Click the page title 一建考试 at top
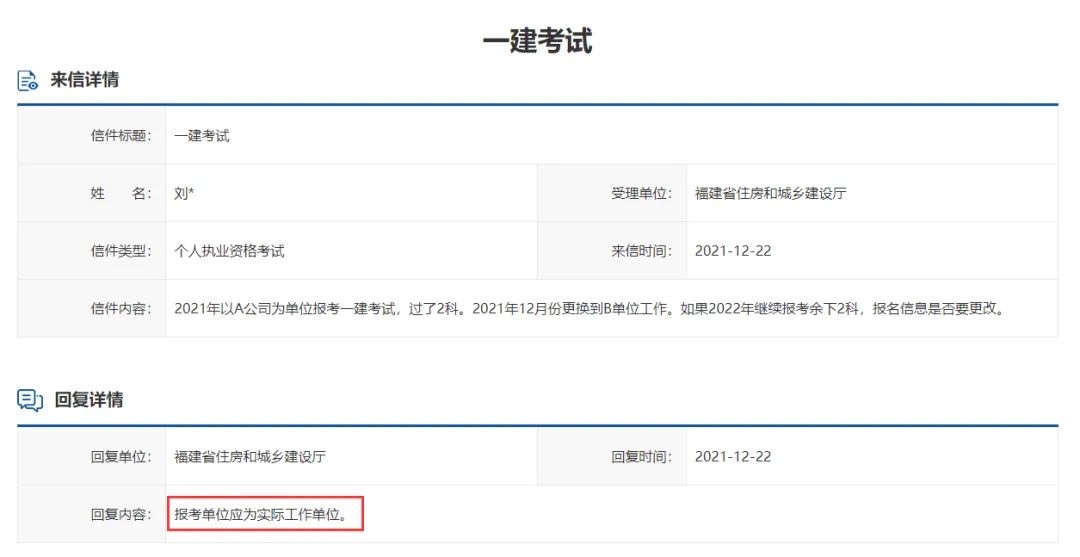 pyautogui.click(x=538, y=41)
